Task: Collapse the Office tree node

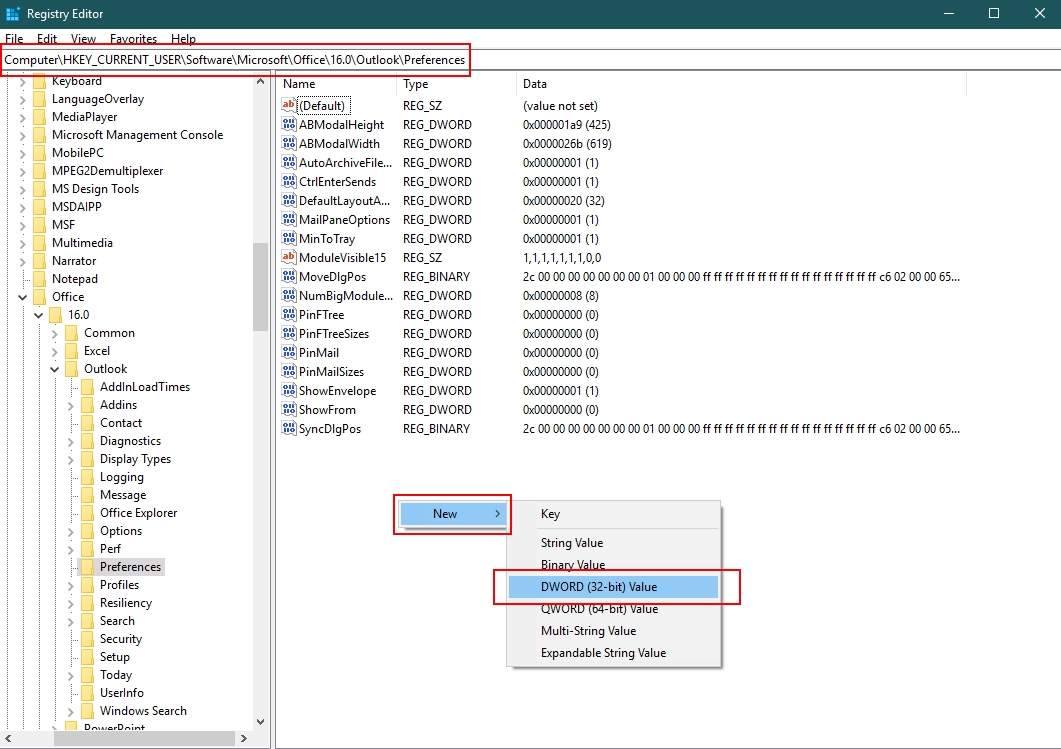Action: click(x=22, y=297)
